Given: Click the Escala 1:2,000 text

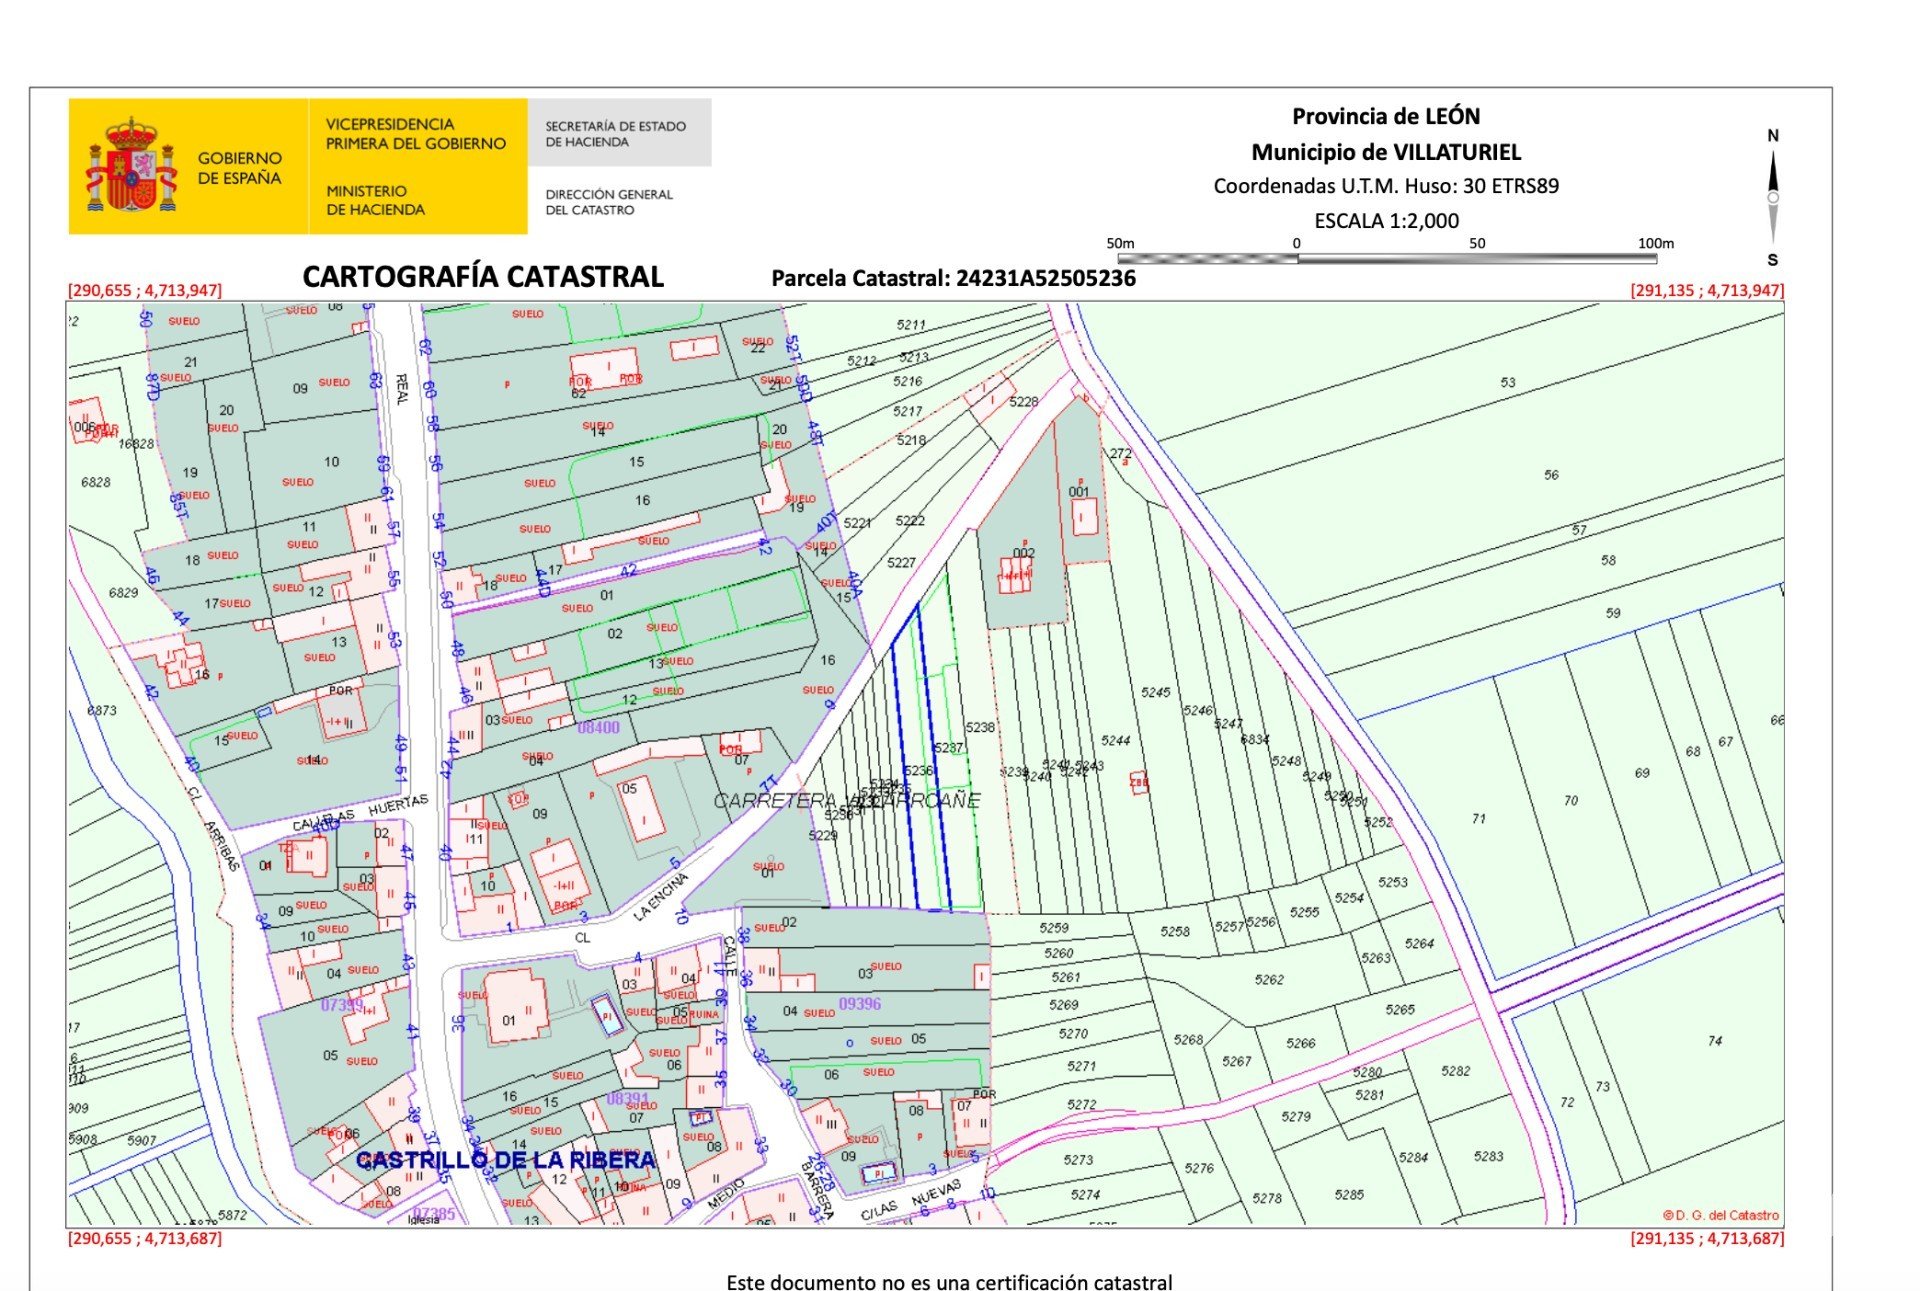Looking at the screenshot, I should point(1386,221).
